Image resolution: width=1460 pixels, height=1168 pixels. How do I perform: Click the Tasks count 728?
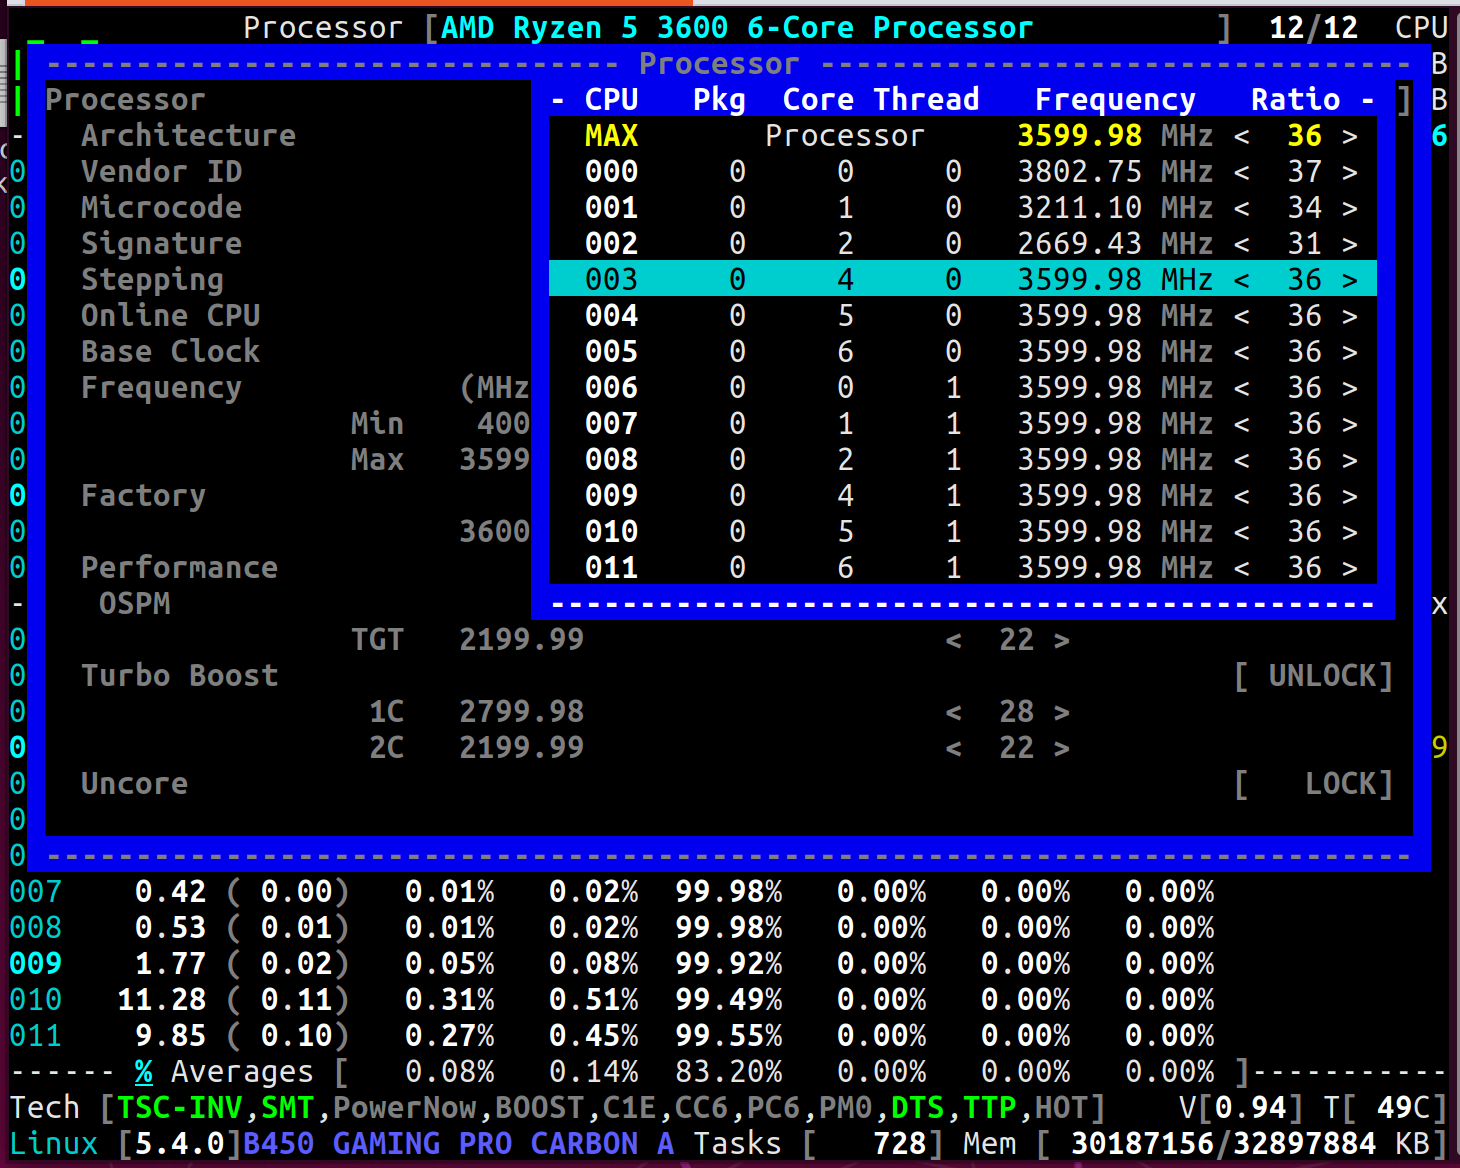point(899,1143)
